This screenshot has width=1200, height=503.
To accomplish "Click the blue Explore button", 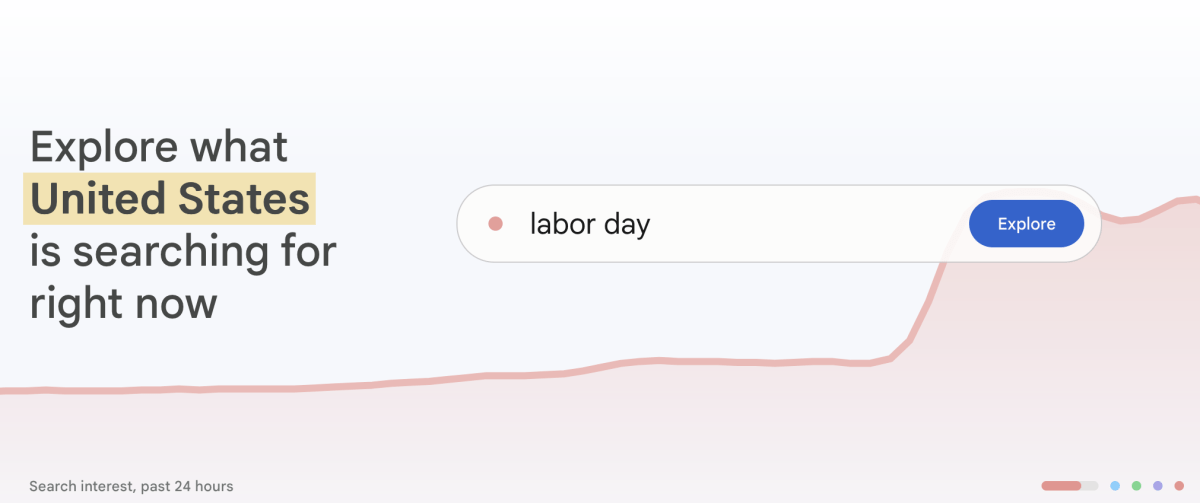I will click(1026, 224).
